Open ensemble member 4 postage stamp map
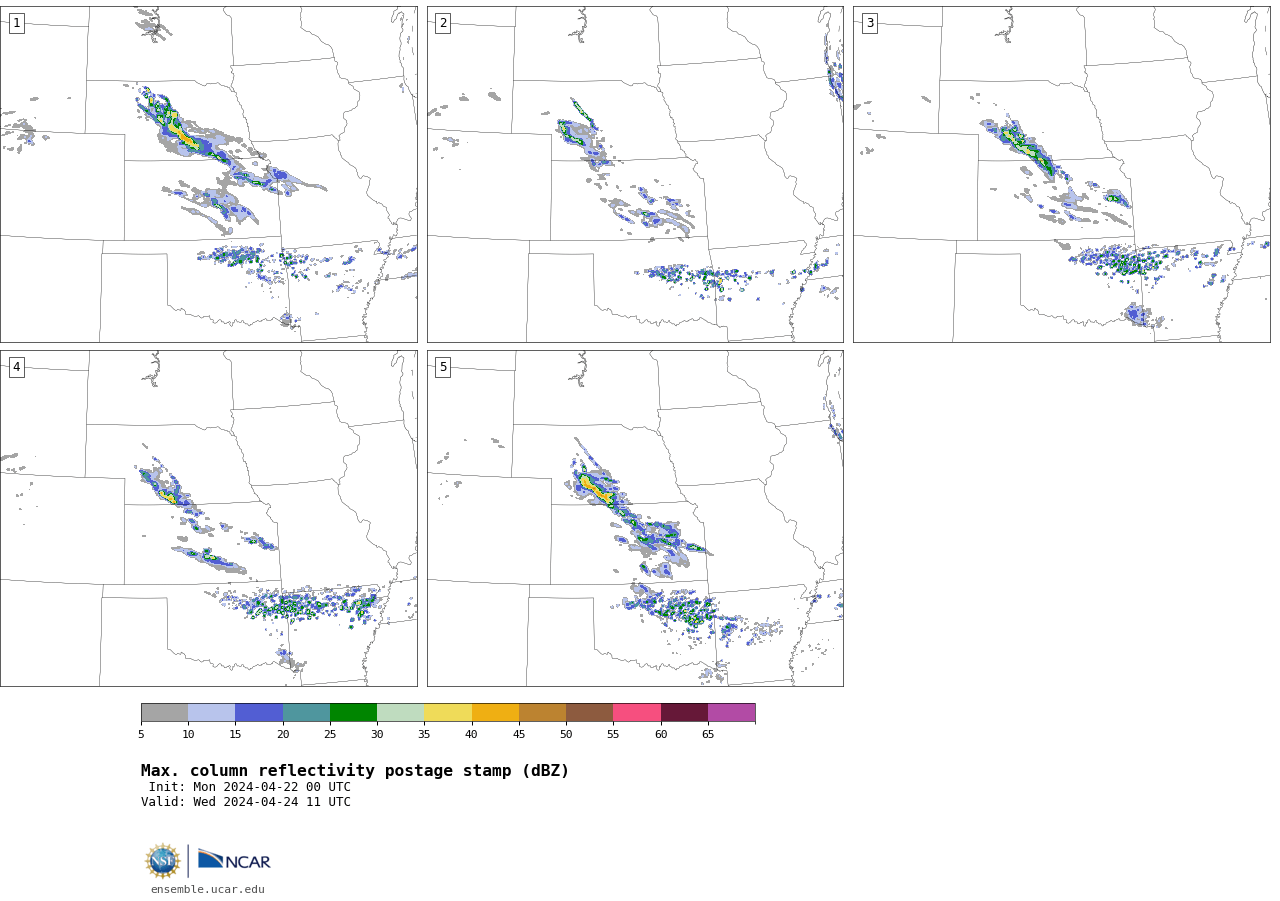This screenshot has height=901, width=1280. (x=209, y=518)
